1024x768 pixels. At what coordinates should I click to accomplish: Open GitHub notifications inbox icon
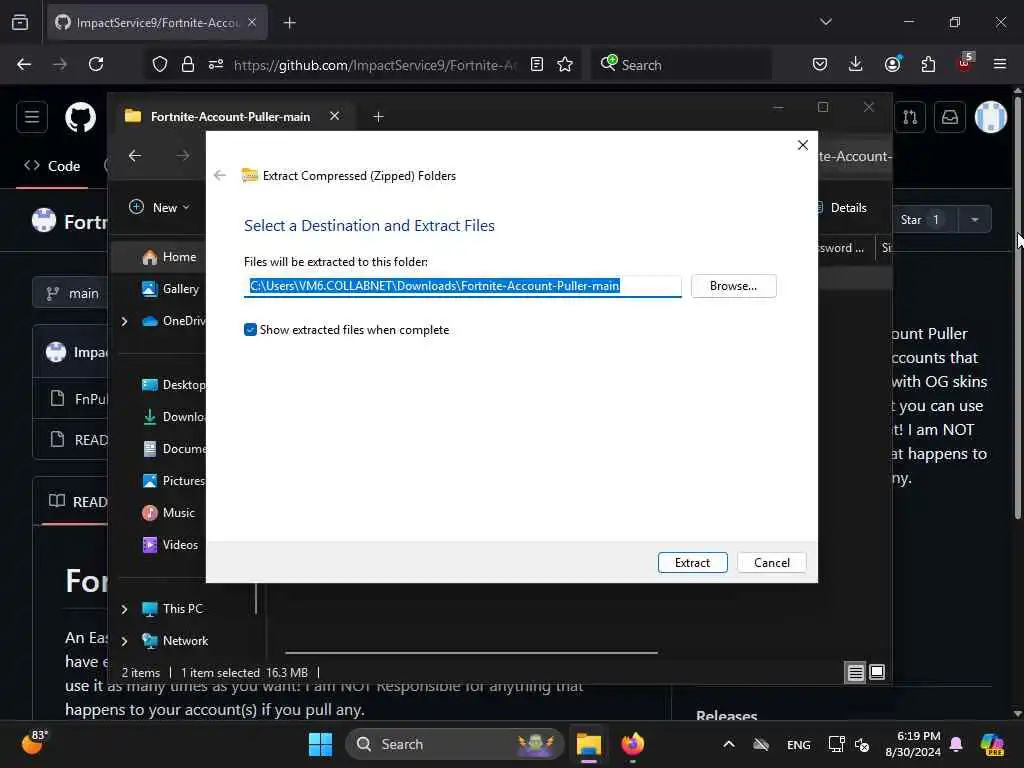(950, 117)
